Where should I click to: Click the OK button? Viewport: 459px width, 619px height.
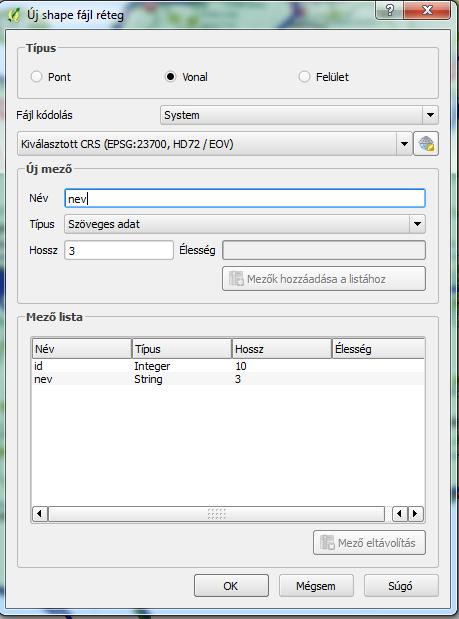(231, 586)
